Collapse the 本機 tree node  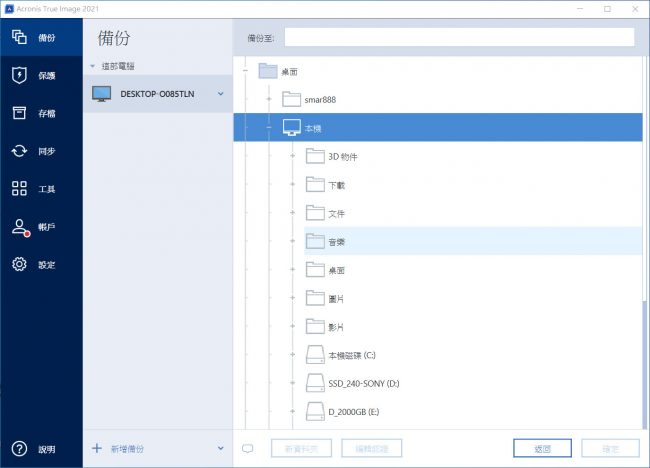(269, 128)
